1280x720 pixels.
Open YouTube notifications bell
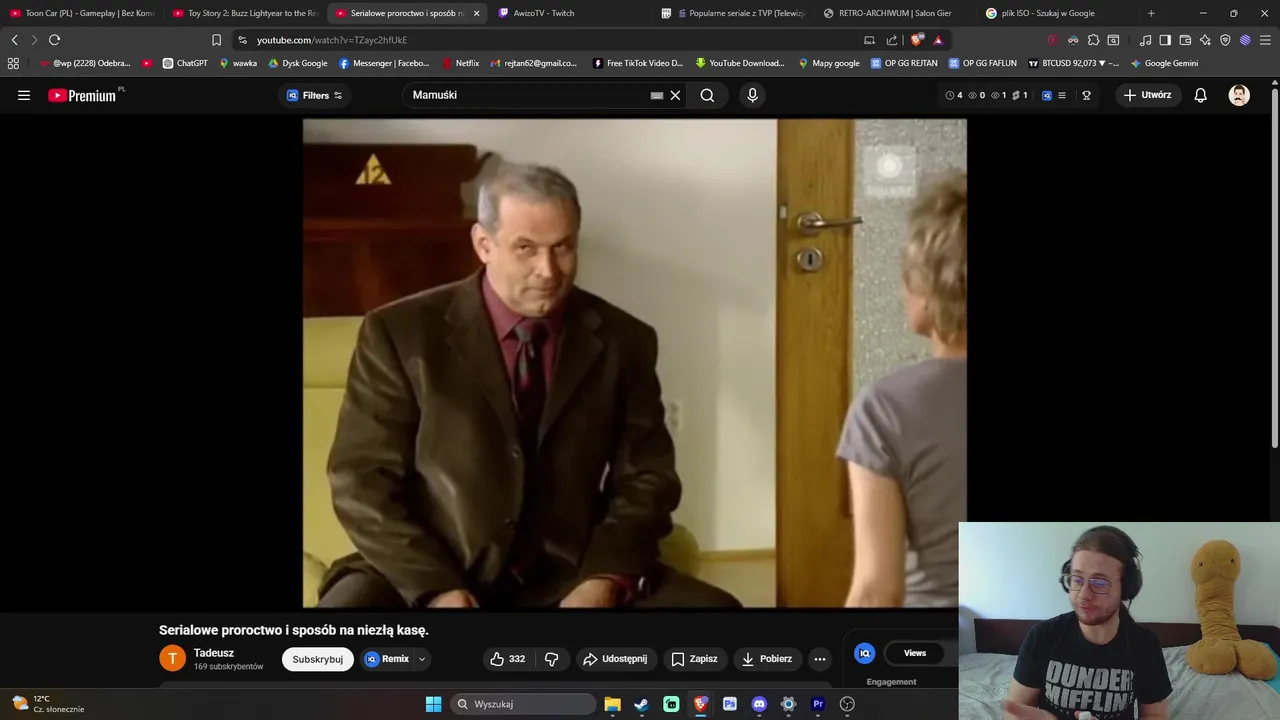click(x=1200, y=95)
